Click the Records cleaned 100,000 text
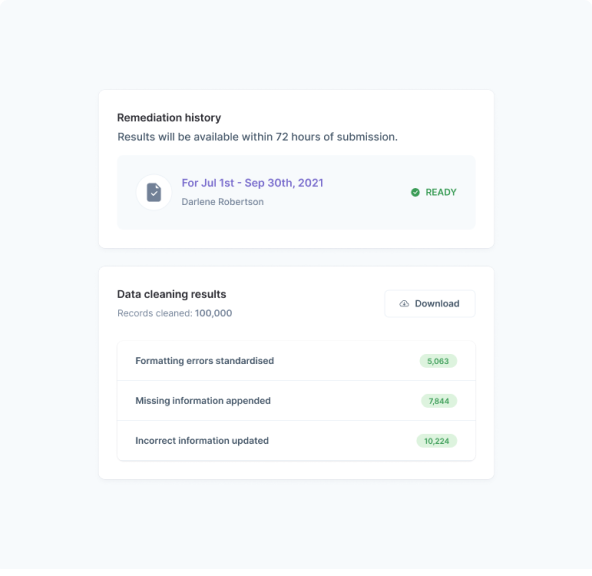Screen dimensions: 592x576 [174, 313]
